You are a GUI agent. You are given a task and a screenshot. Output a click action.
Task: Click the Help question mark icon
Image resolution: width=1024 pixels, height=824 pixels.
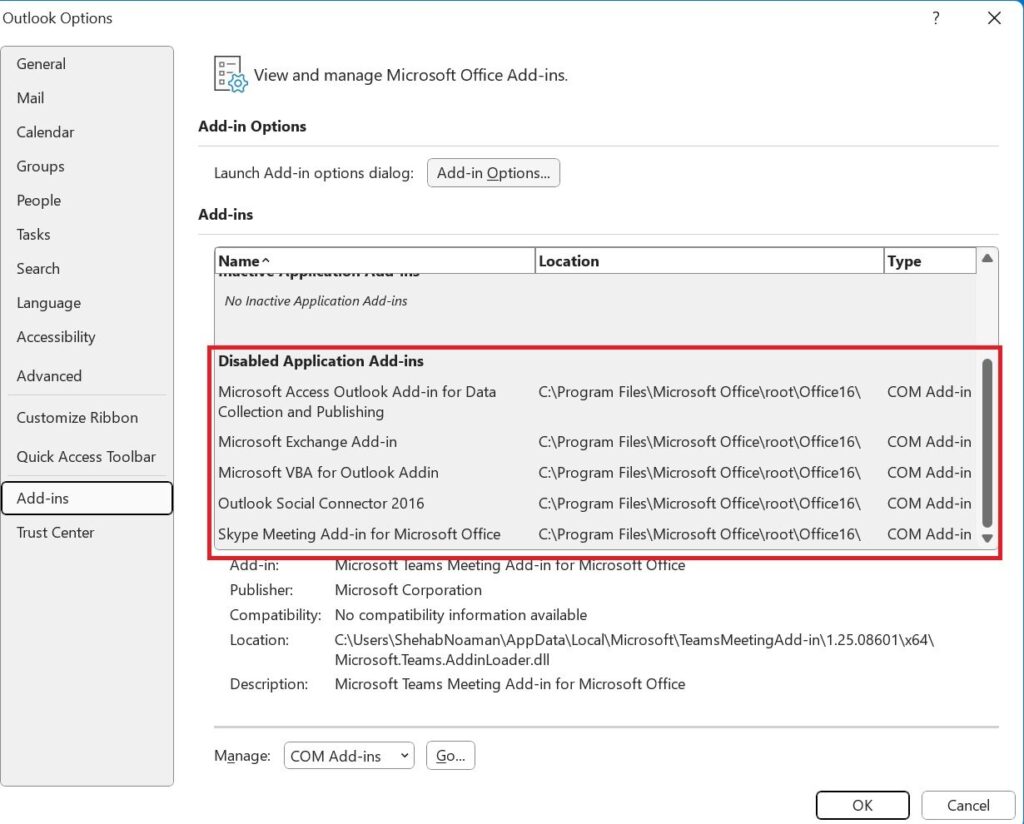click(x=936, y=18)
